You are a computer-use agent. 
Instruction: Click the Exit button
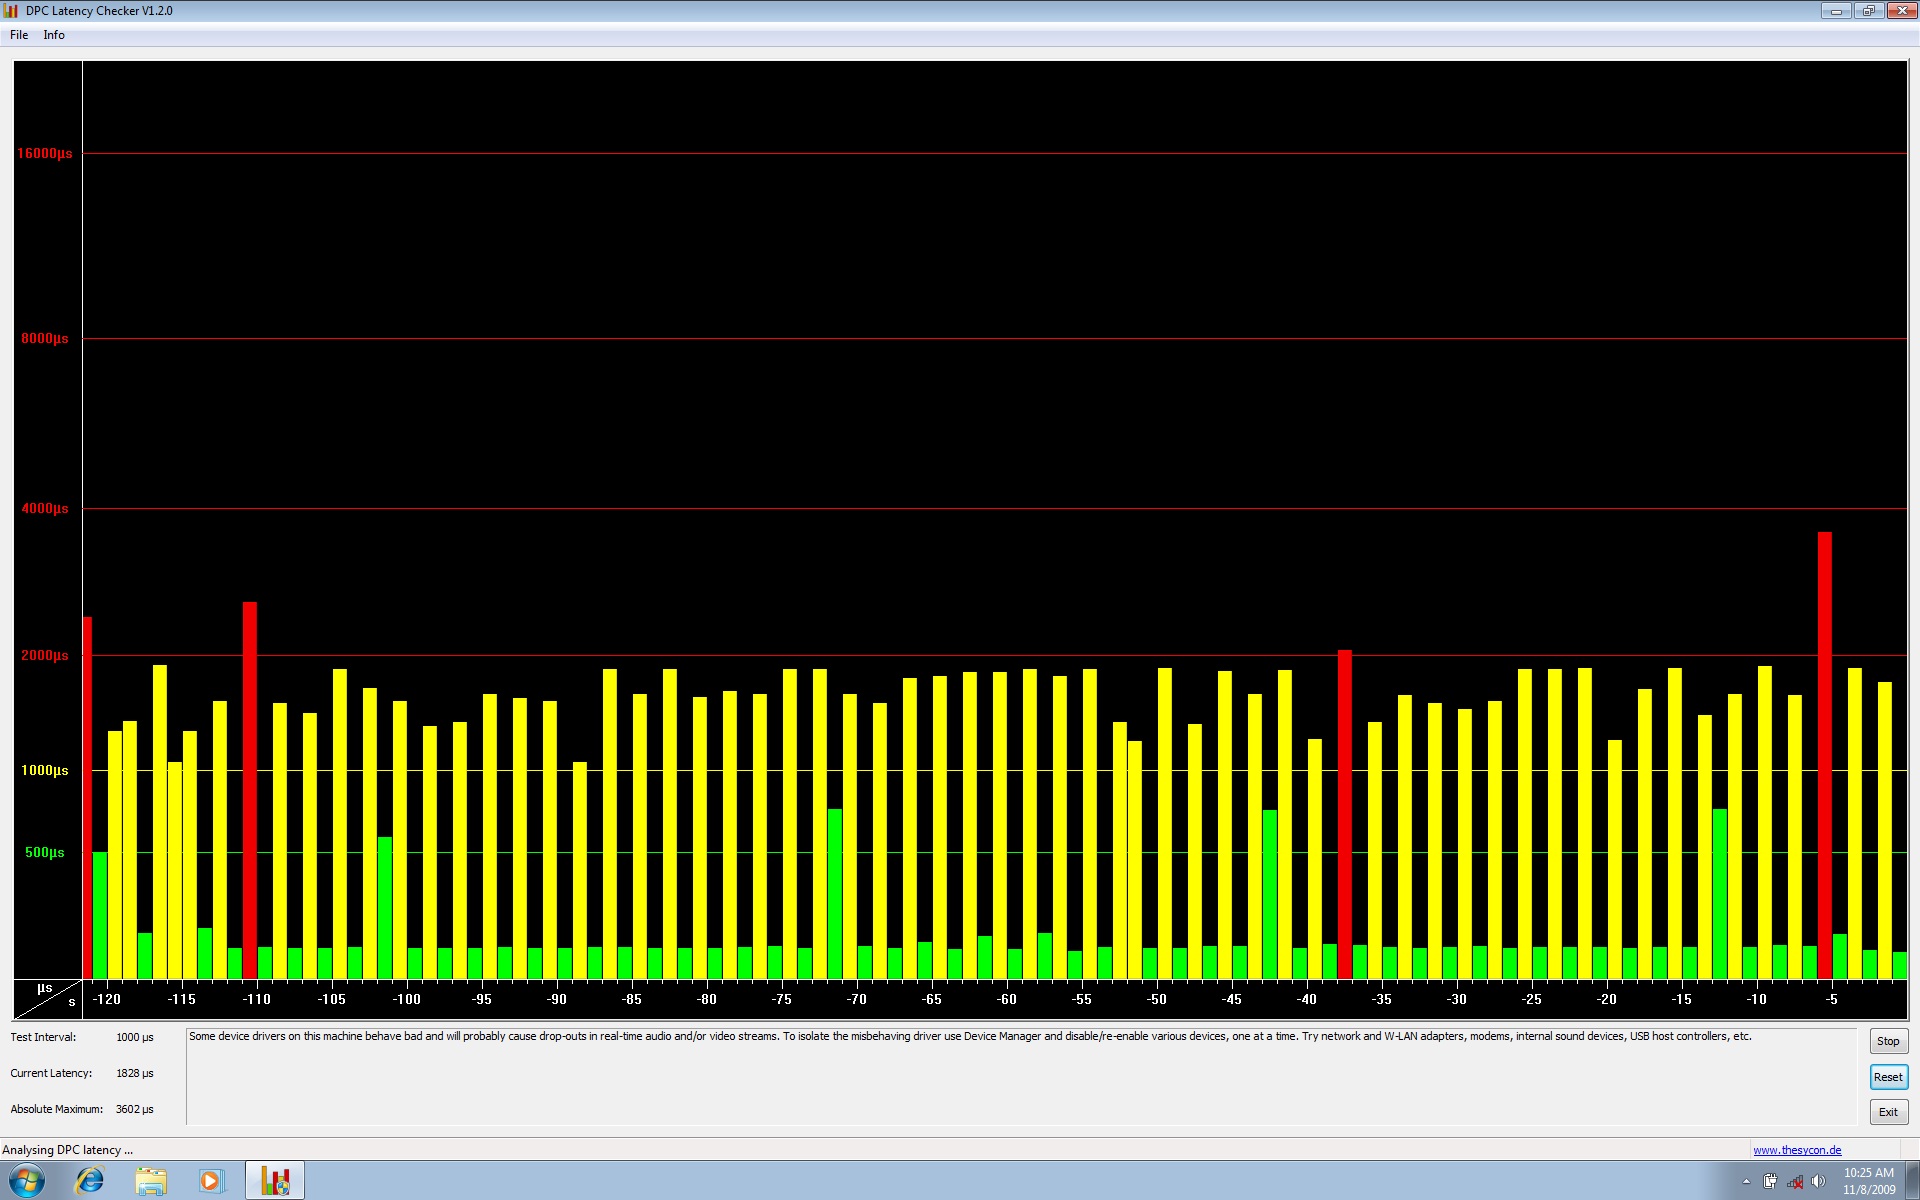[1888, 1112]
